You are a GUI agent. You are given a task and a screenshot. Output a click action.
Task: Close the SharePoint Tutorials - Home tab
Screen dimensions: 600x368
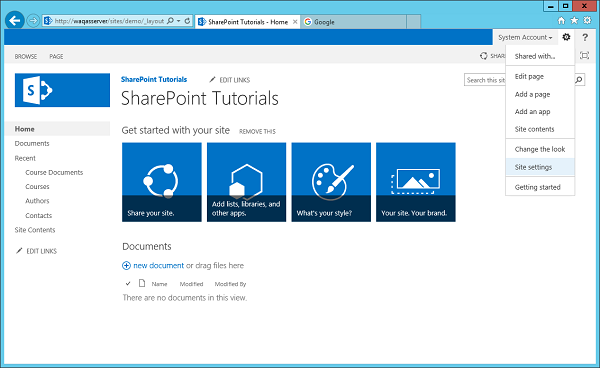click(x=295, y=22)
